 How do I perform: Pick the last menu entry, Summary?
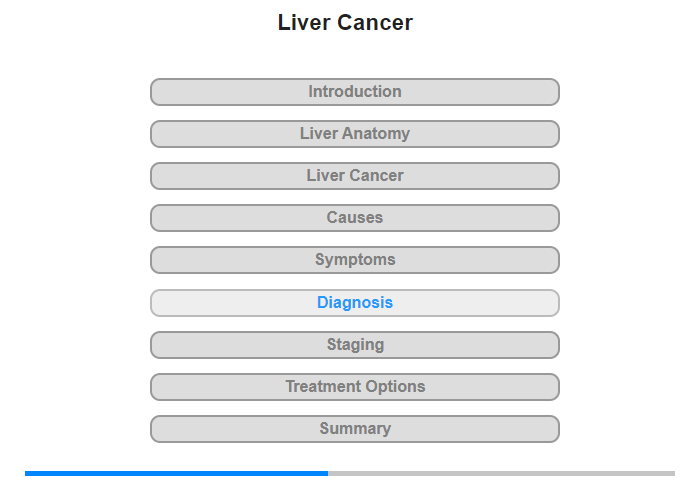[x=355, y=429]
